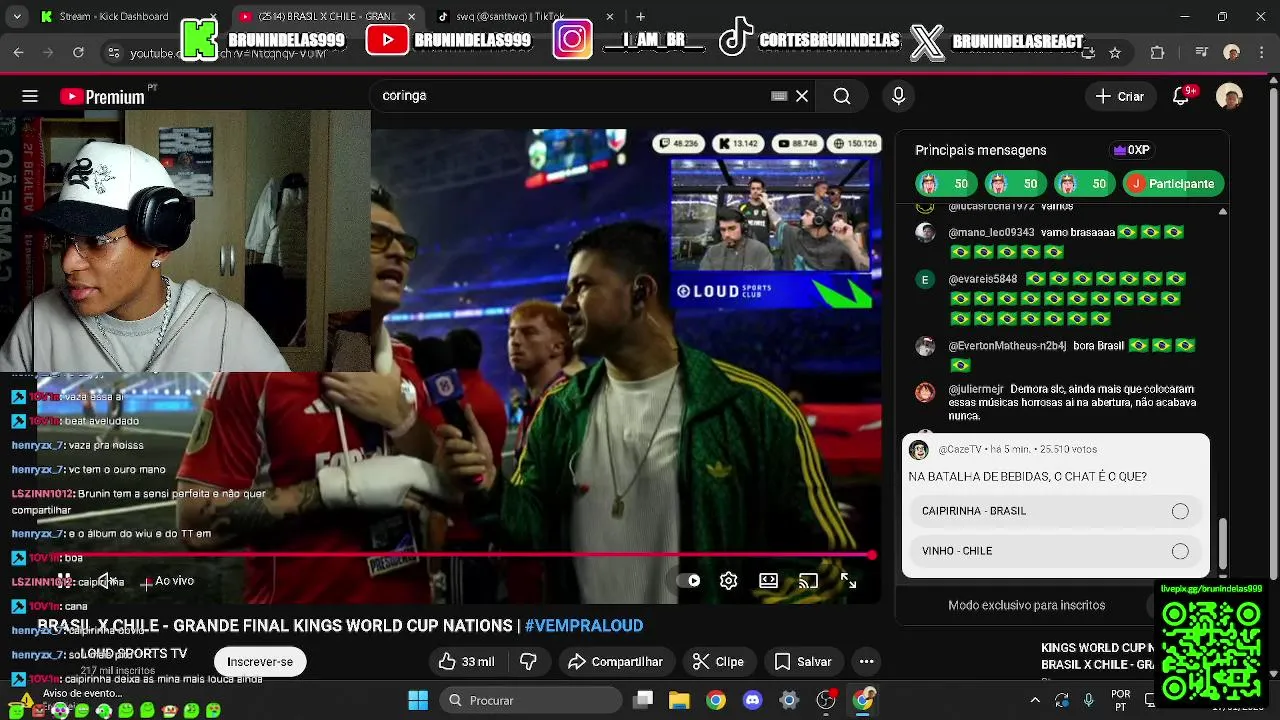
Task: Open the YouTube guide hamburger menu
Action: click(x=30, y=96)
